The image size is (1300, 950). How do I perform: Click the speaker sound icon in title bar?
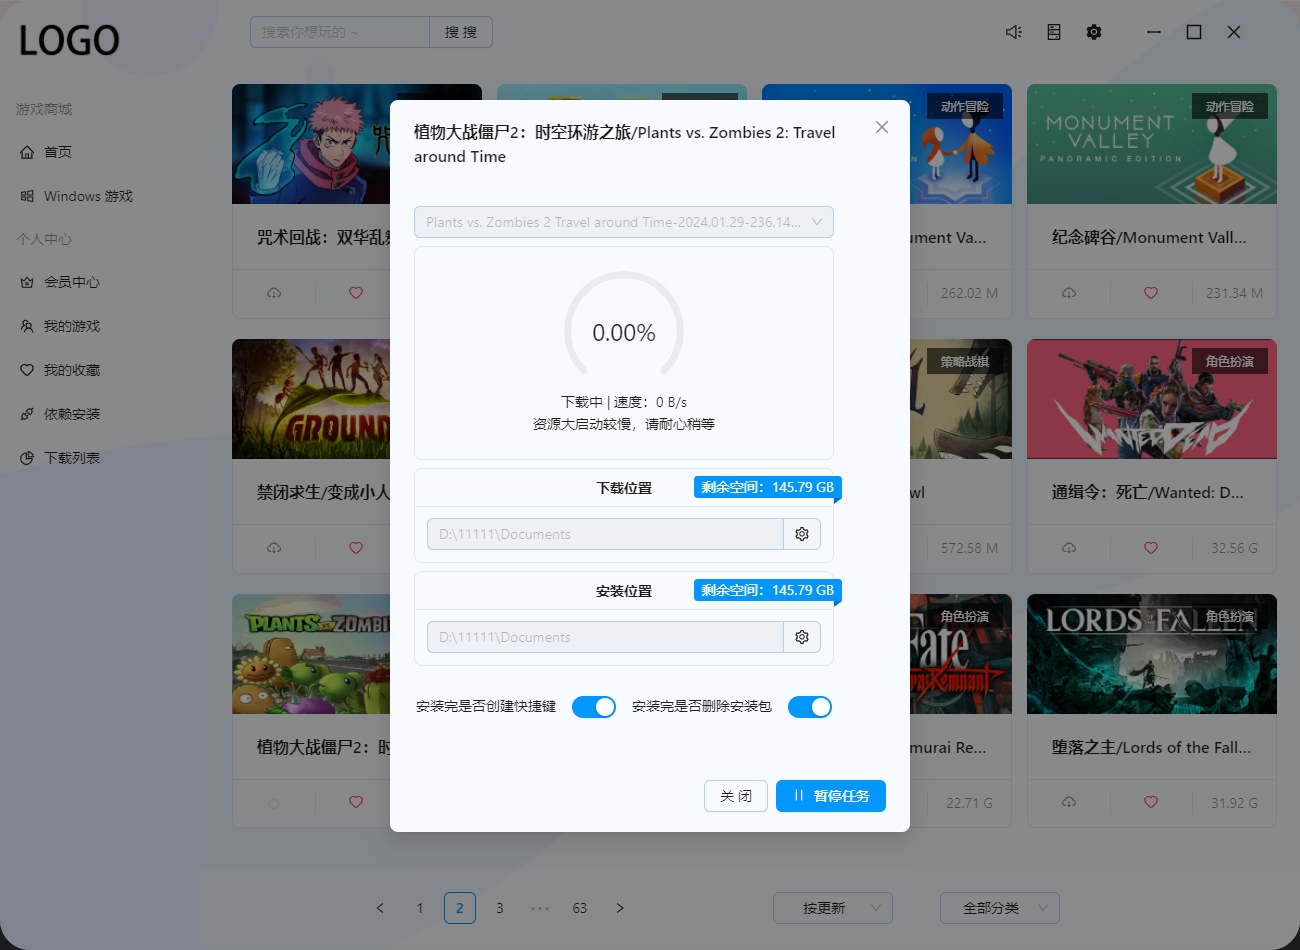pyautogui.click(x=1014, y=32)
